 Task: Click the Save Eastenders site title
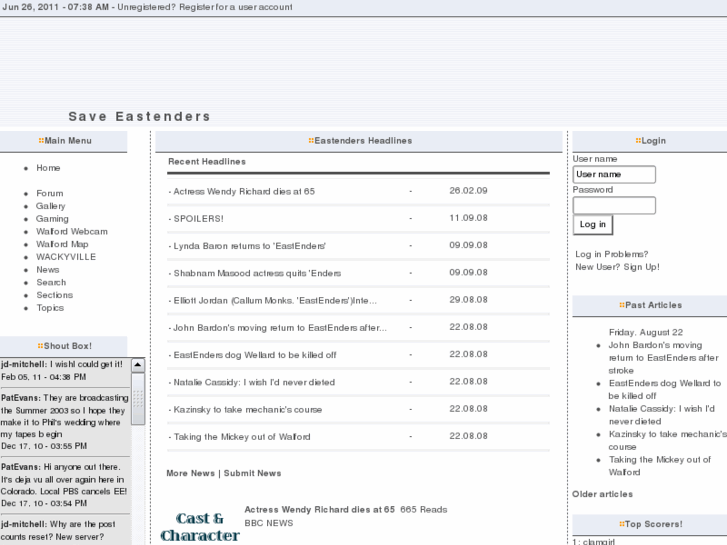pyautogui.click(x=140, y=116)
